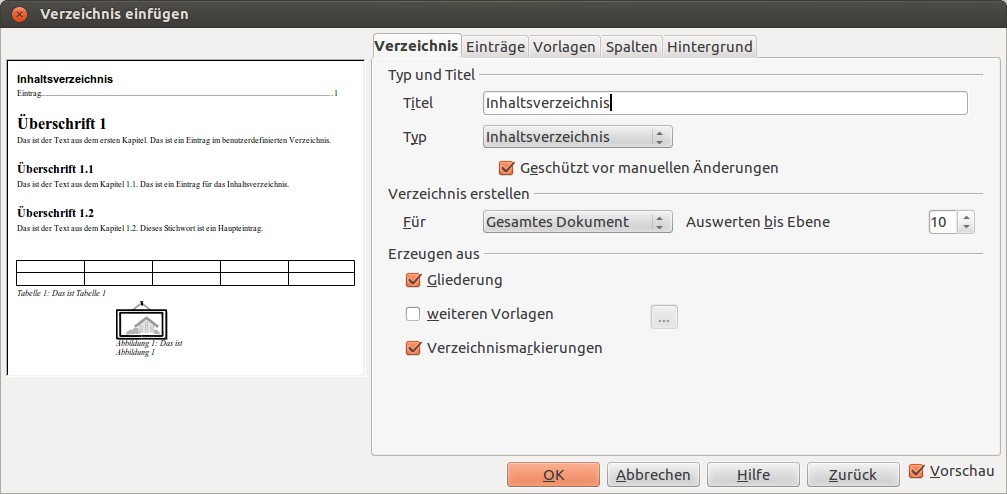This screenshot has width=1007, height=494.
Task: Close the Verzeichnis einfügen dialog
Action: tap(19, 15)
